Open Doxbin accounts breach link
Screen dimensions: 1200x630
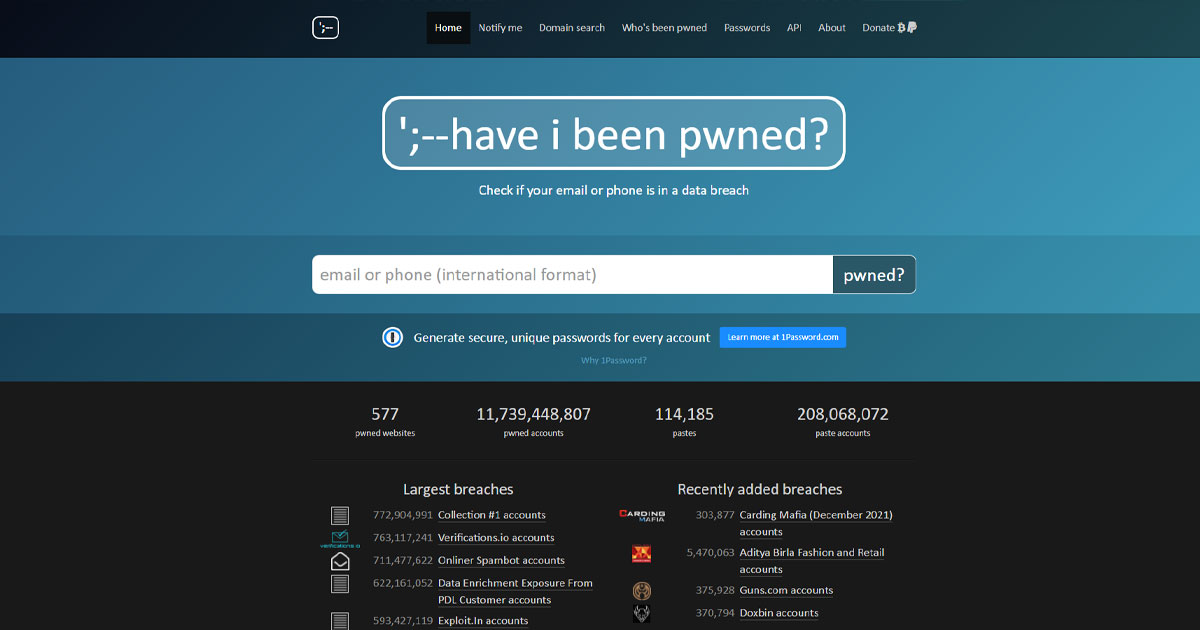pos(779,613)
